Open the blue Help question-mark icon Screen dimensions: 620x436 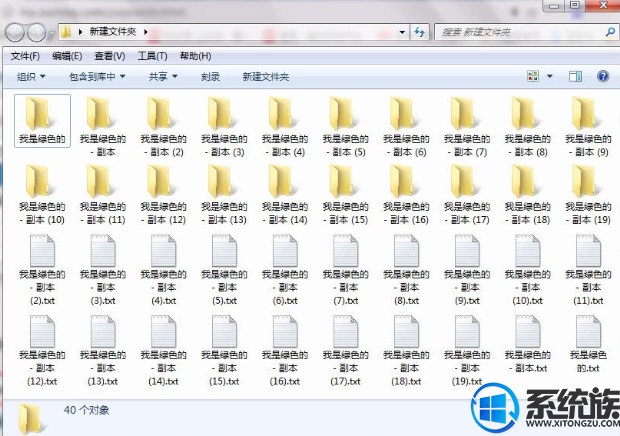[603, 76]
